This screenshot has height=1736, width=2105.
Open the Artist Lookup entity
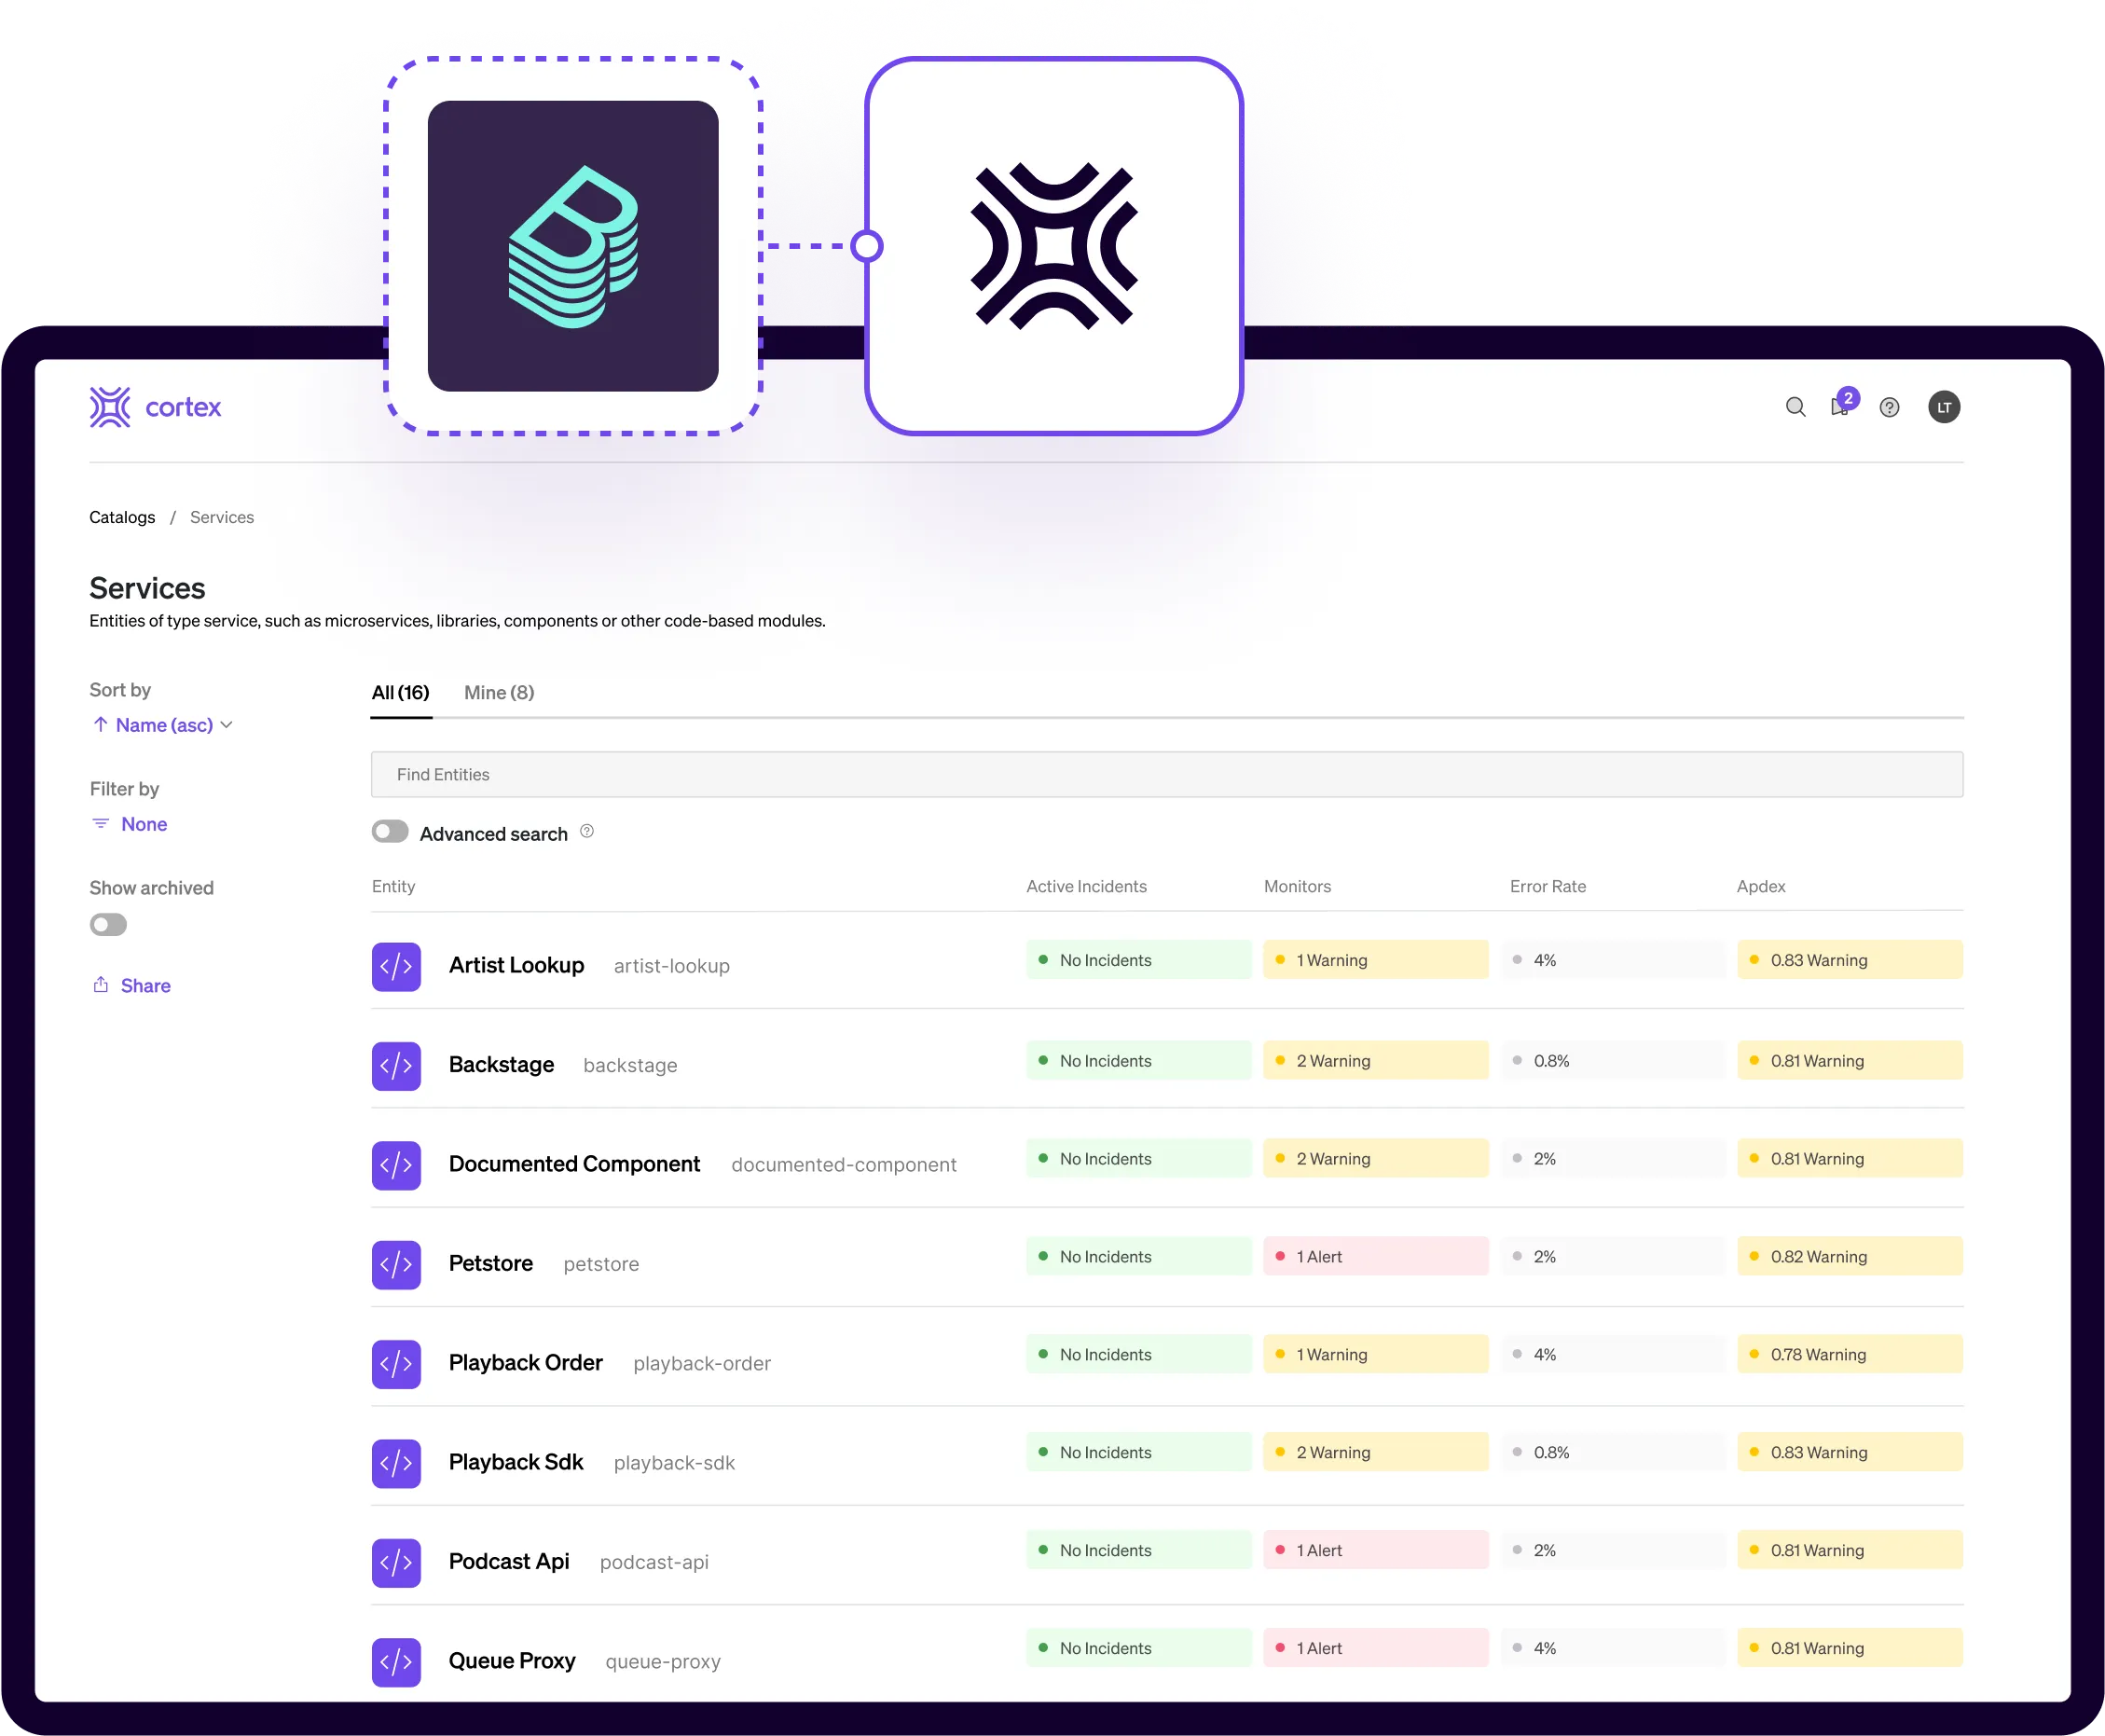click(x=516, y=965)
